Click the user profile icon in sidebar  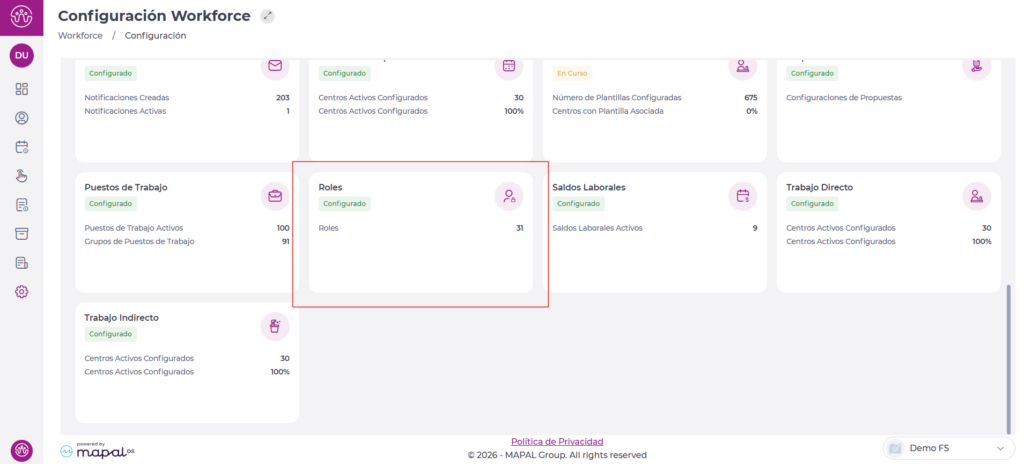click(x=22, y=118)
